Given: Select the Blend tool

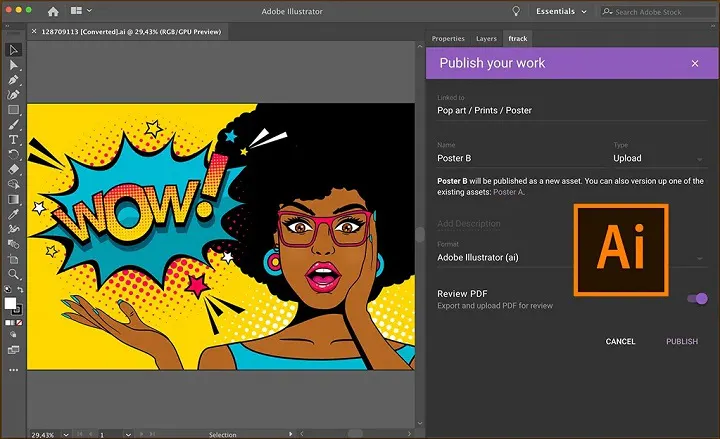Looking at the screenshot, I should click(x=13, y=244).
